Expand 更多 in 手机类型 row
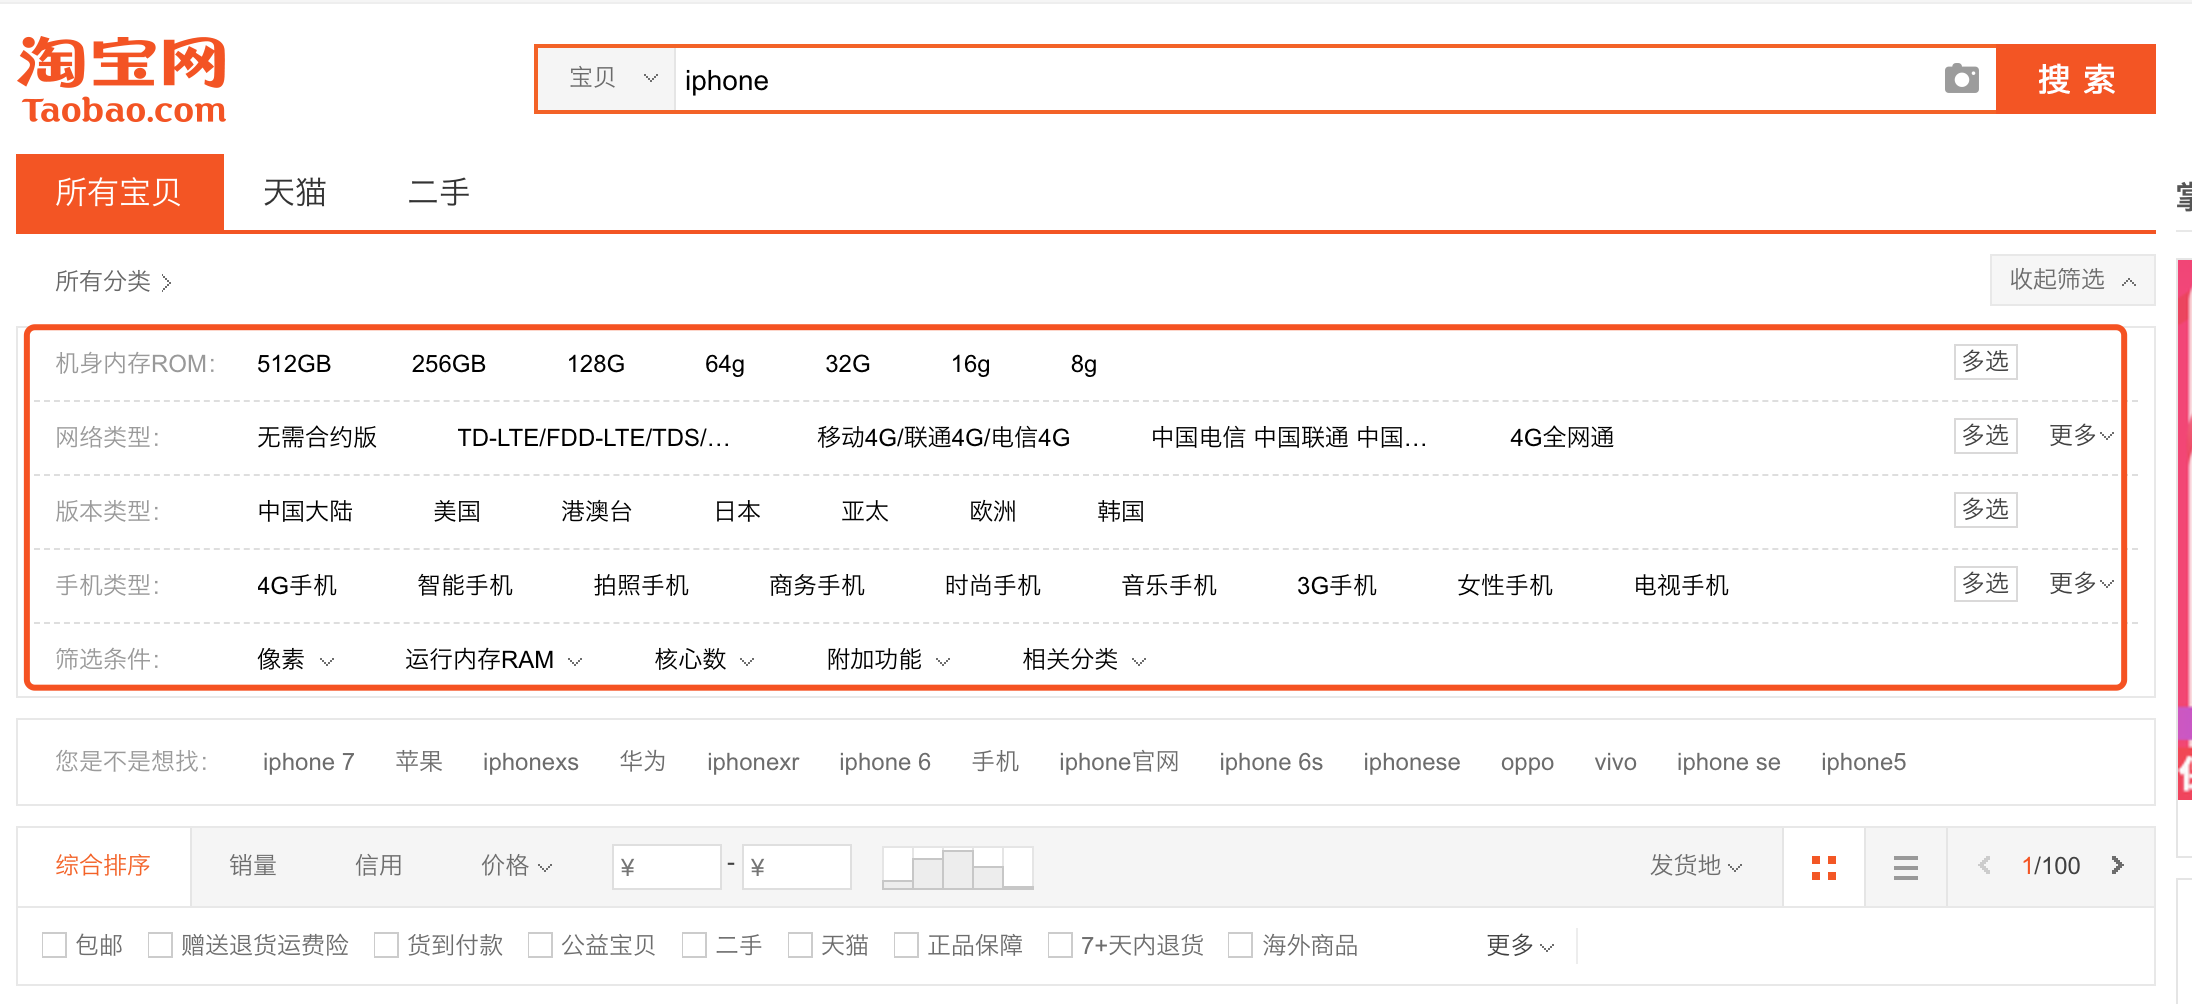This screenshot has height=1004, width=2192. (x=2081, y=583)
